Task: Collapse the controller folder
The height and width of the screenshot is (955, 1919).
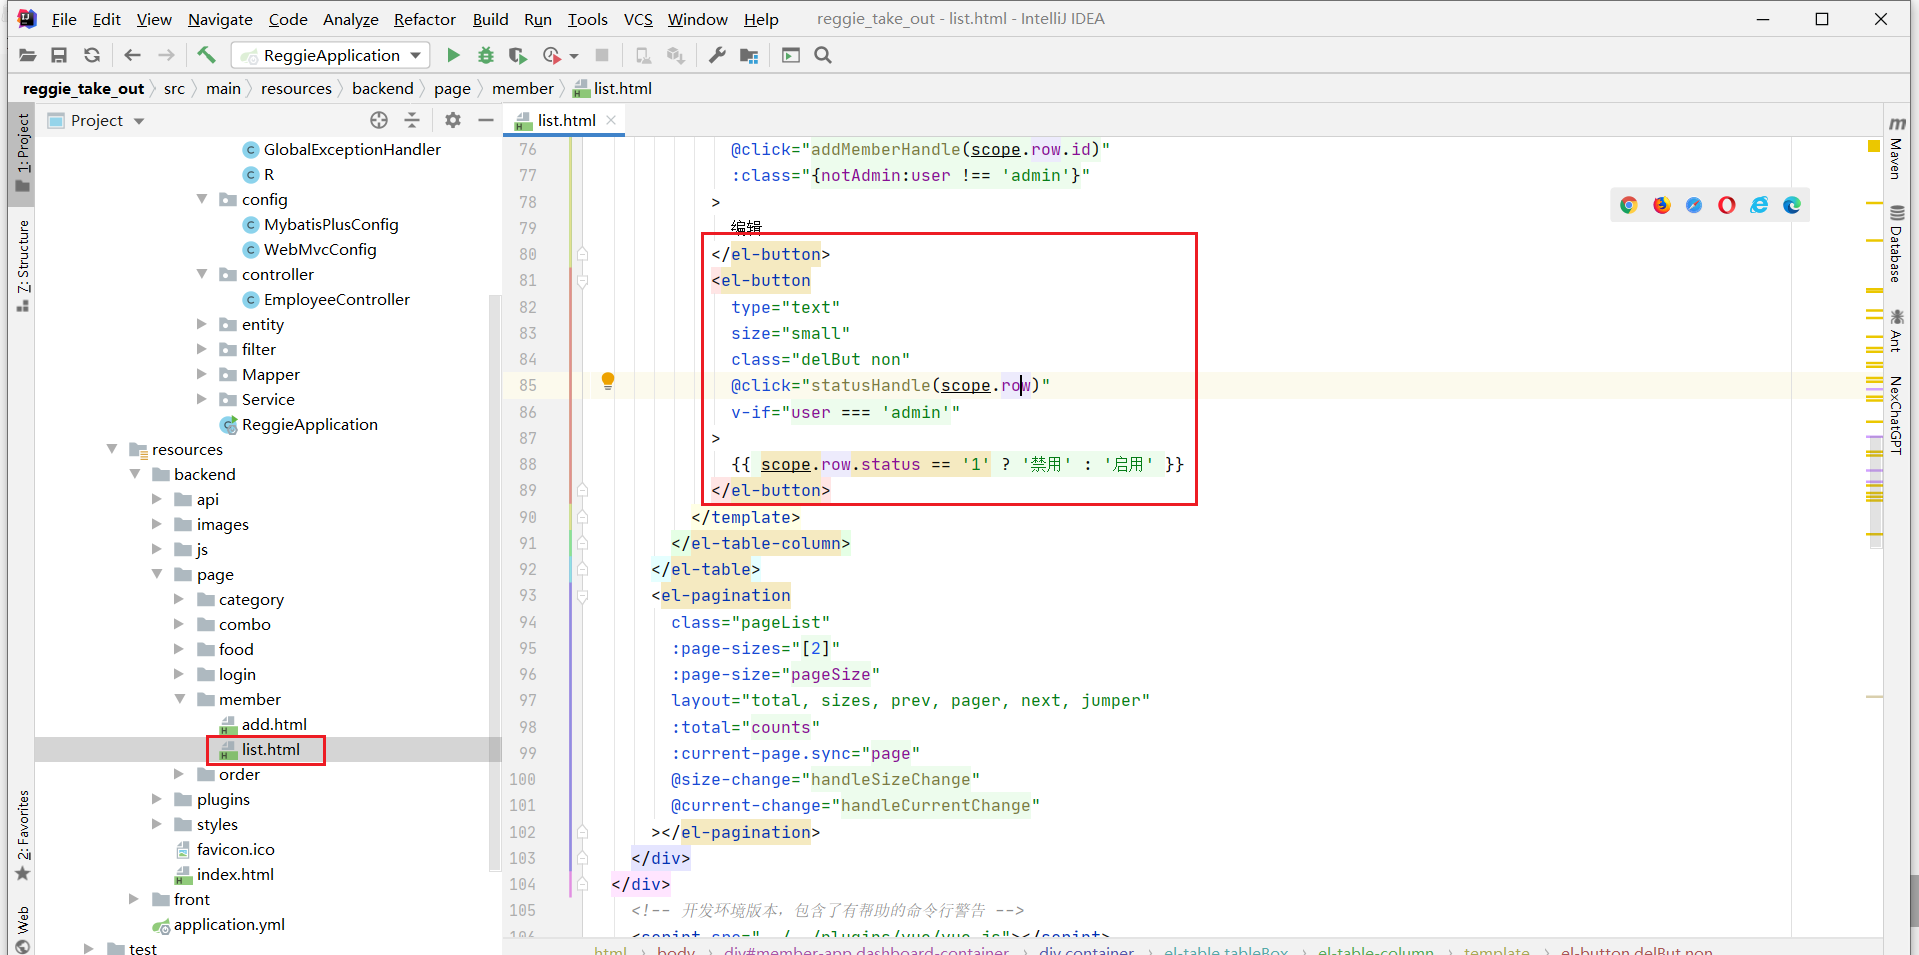Action: pos(202,274)
